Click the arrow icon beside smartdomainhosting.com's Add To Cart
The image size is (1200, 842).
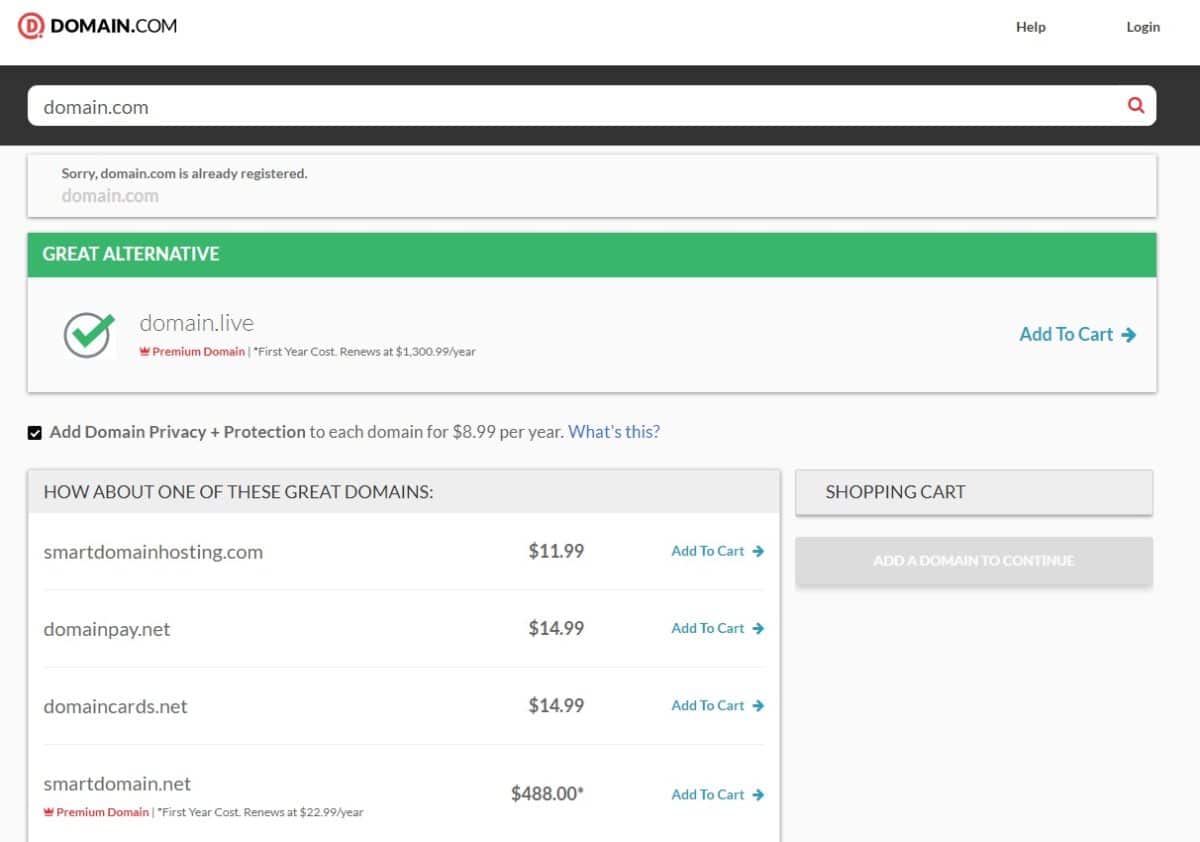[758, 551]
